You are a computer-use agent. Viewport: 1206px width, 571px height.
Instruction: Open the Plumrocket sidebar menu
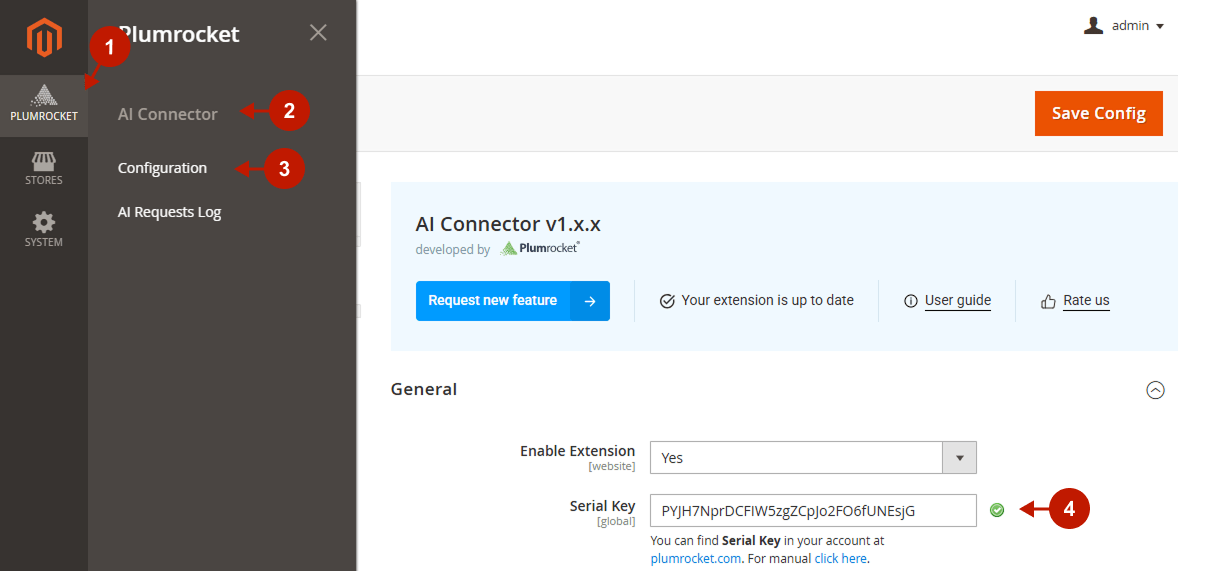point(43,106)
